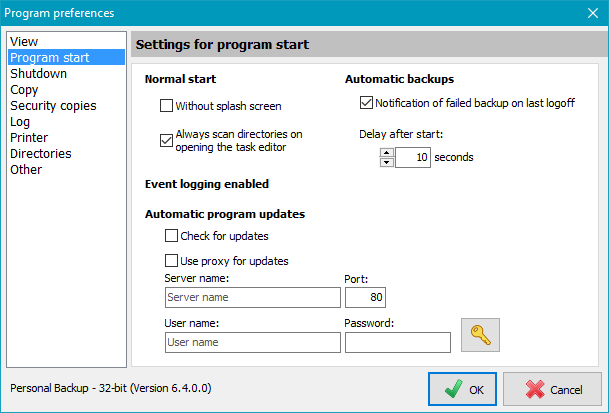Click the delay seconds value field

(412, 157)
